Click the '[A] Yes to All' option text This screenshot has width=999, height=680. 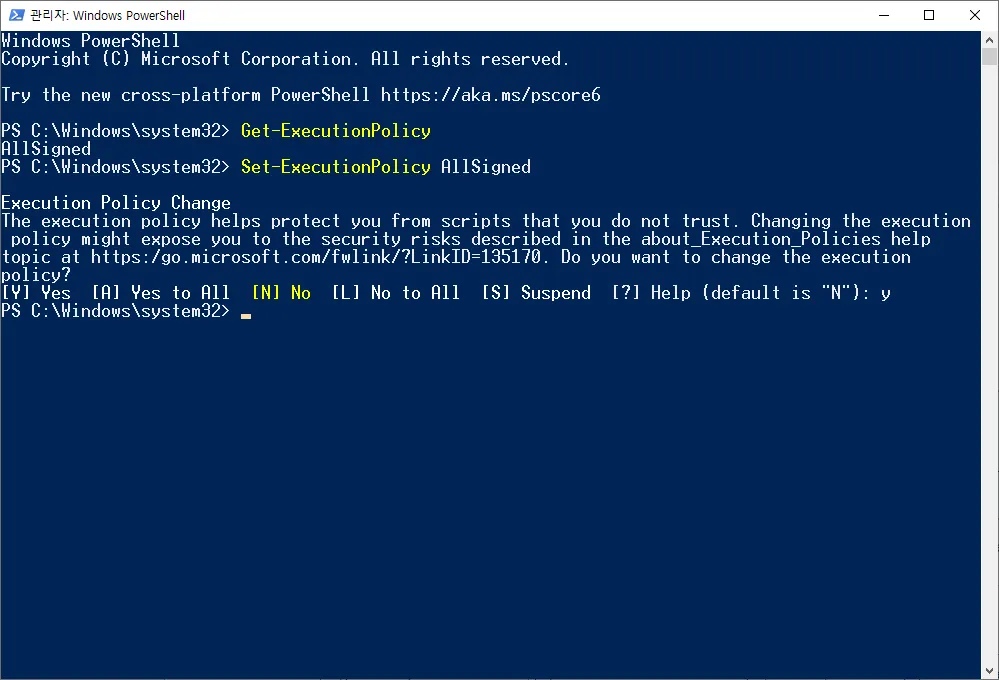pos(161,293)
